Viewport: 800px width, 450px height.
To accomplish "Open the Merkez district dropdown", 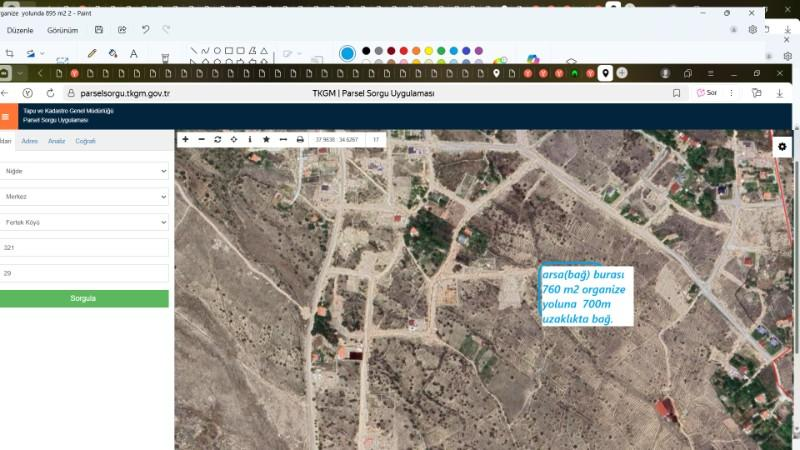I will (84, 196).
